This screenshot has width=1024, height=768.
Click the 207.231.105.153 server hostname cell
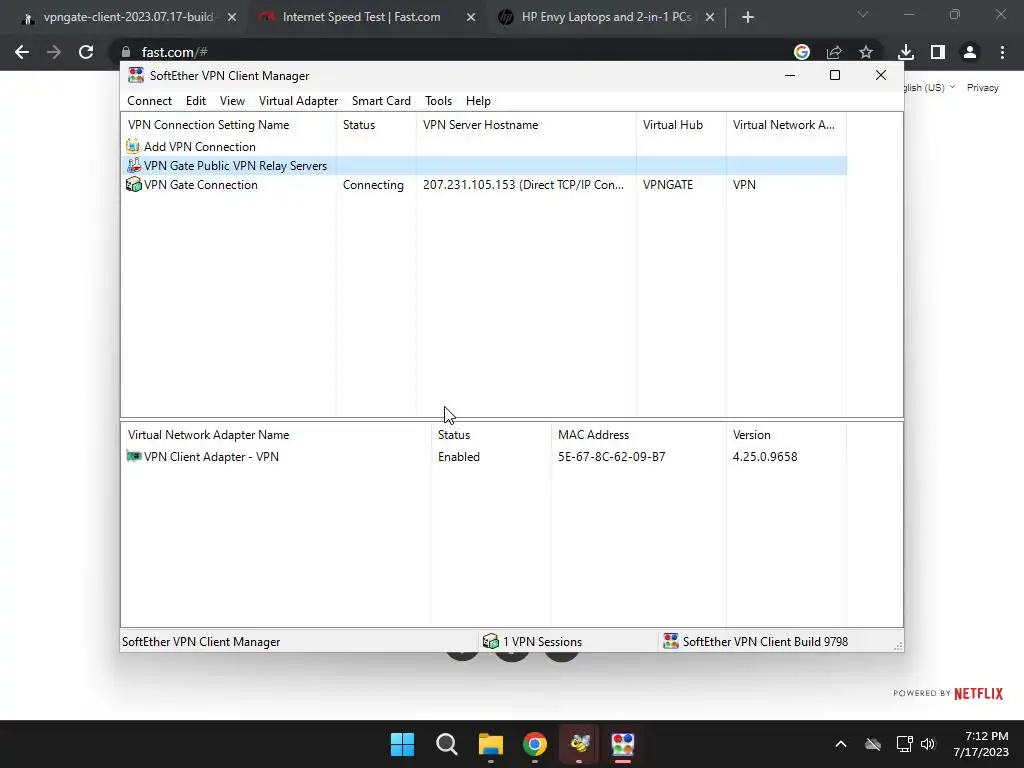(x=523, y=185)
